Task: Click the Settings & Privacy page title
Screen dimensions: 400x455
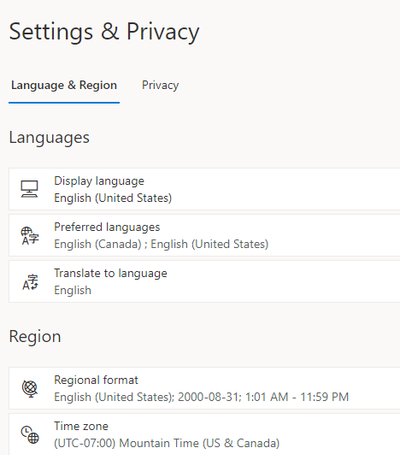Action: pyautogui.click(x=104, y=32)
